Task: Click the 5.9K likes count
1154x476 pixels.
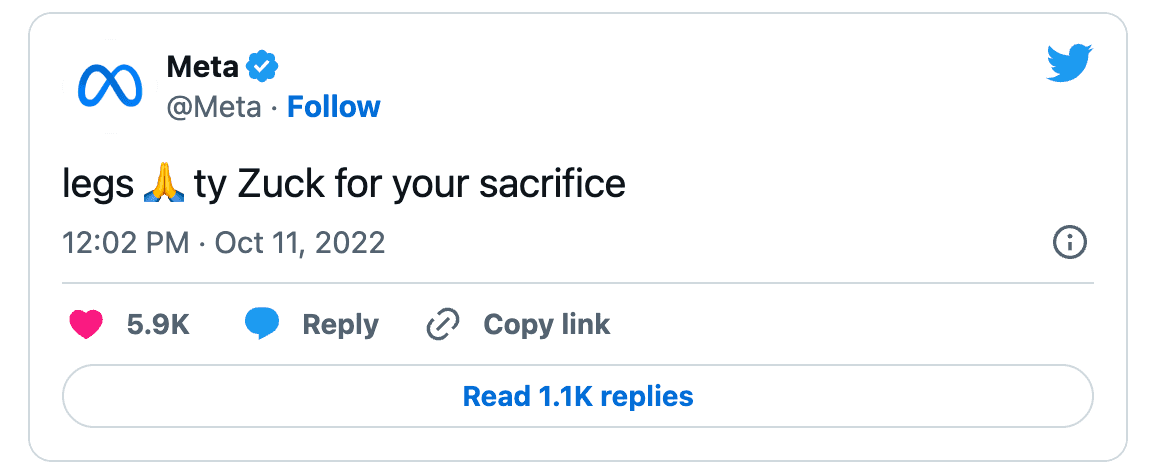Action: tap(158, 324)
